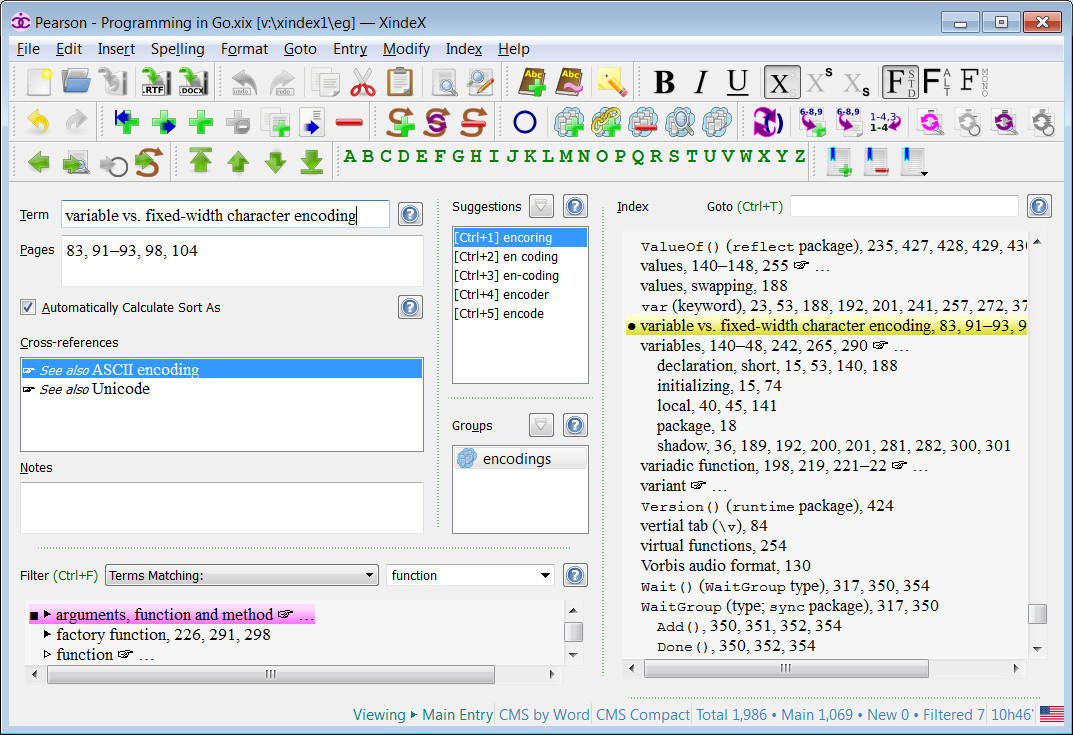Select the monospace font button
This screenshot has width=1073, height=735.
pyautogui.click(x=974, y=83)
